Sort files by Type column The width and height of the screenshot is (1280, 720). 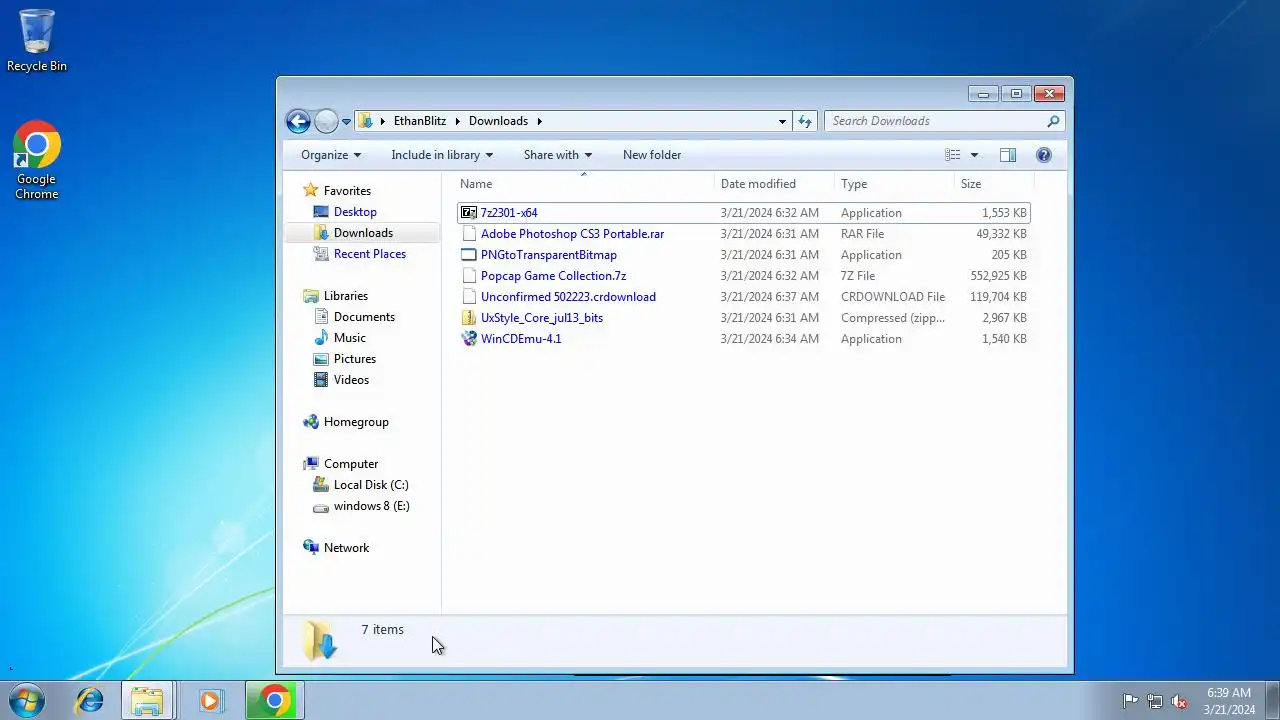coord(895,184)
